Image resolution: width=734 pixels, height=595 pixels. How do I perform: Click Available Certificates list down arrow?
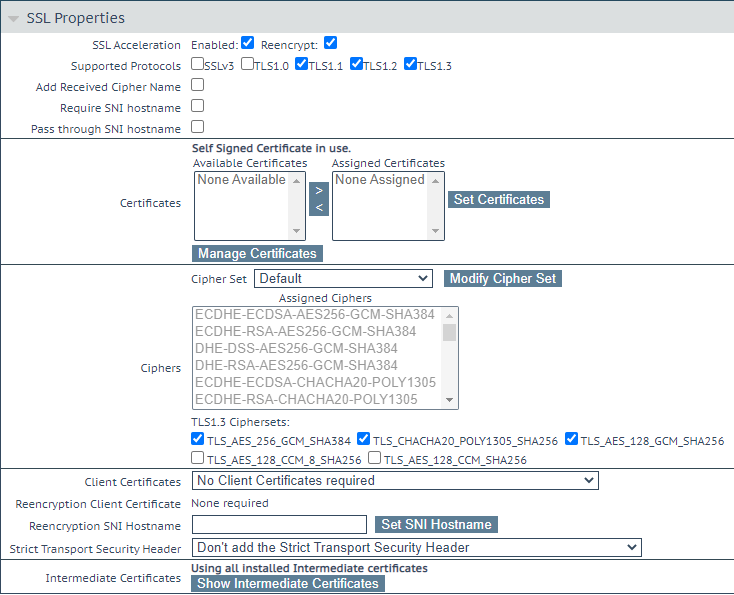[x=296, y=231]
